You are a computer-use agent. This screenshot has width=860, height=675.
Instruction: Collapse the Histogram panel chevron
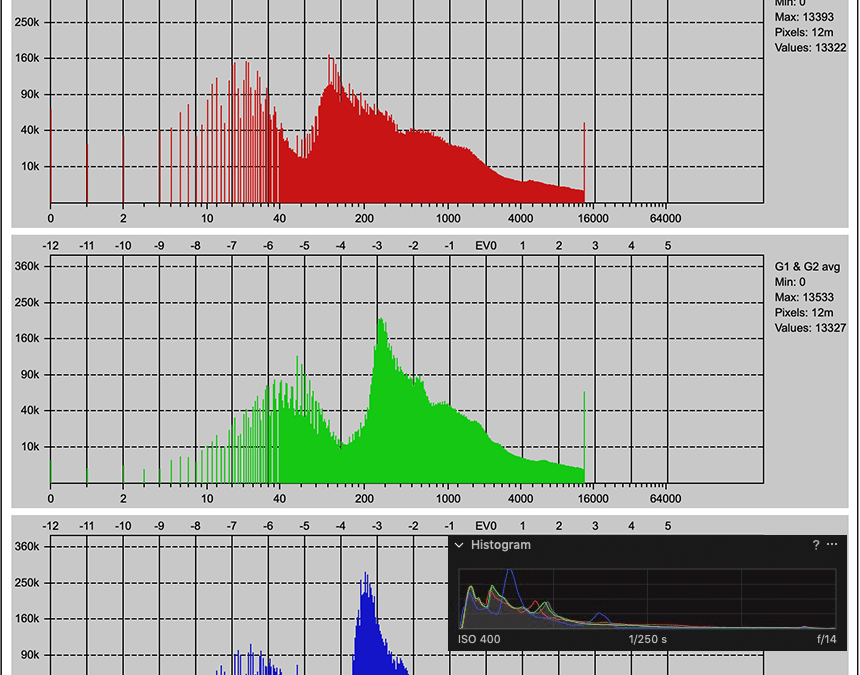pos(460,545)
